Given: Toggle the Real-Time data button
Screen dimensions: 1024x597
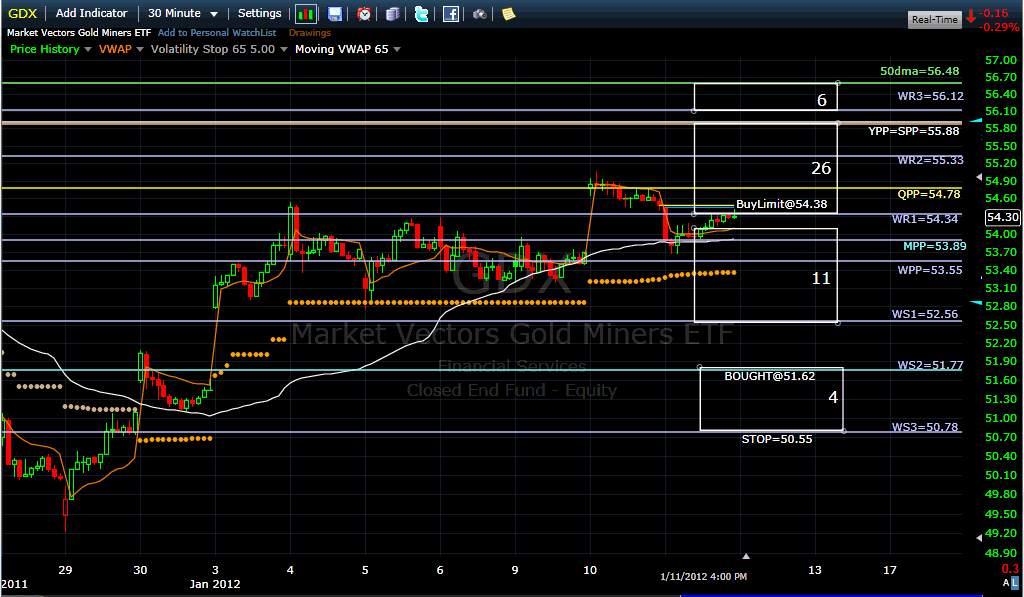Looking at the screenshot, I should pos(935,20).
